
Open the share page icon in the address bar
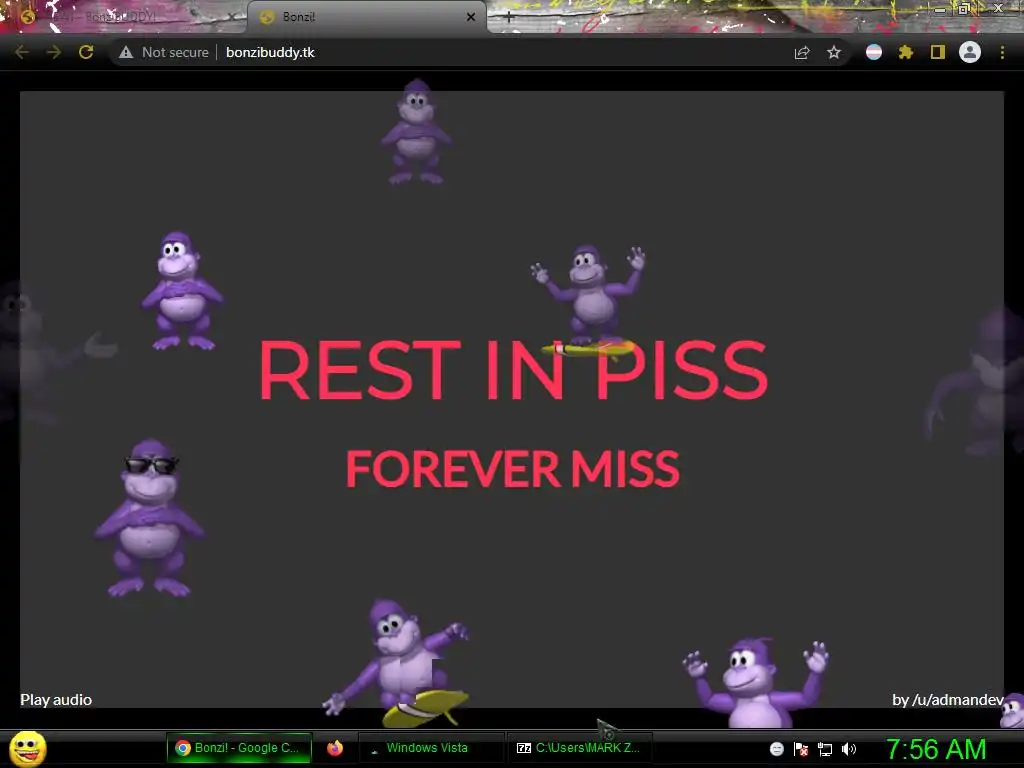click(x=801, y=52)
